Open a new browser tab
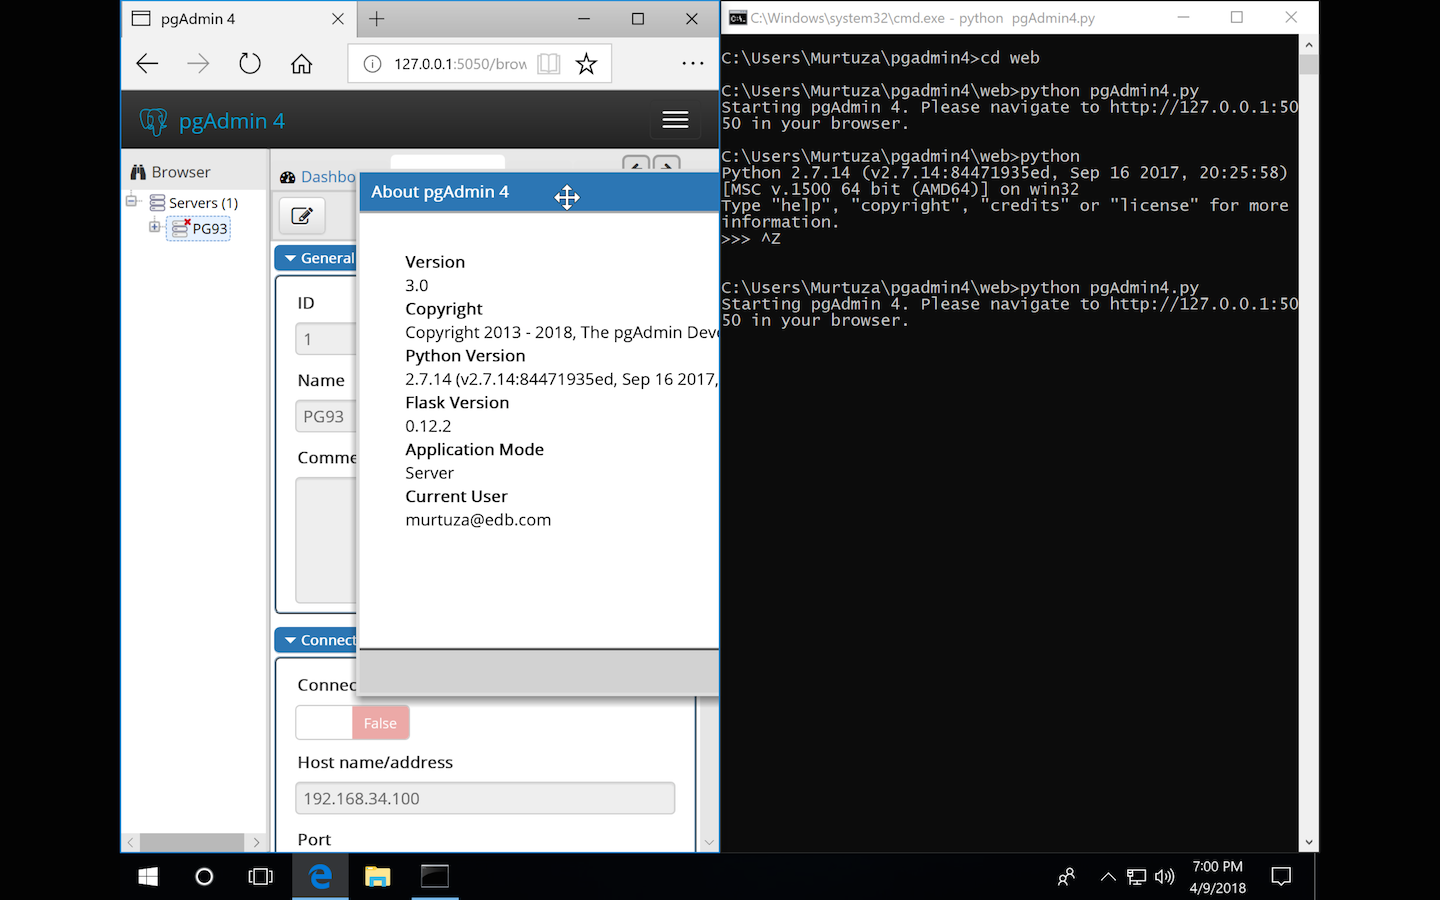The height and width of the screenshot is (900, 1440). pyautogui.click(x=377, y=19)
